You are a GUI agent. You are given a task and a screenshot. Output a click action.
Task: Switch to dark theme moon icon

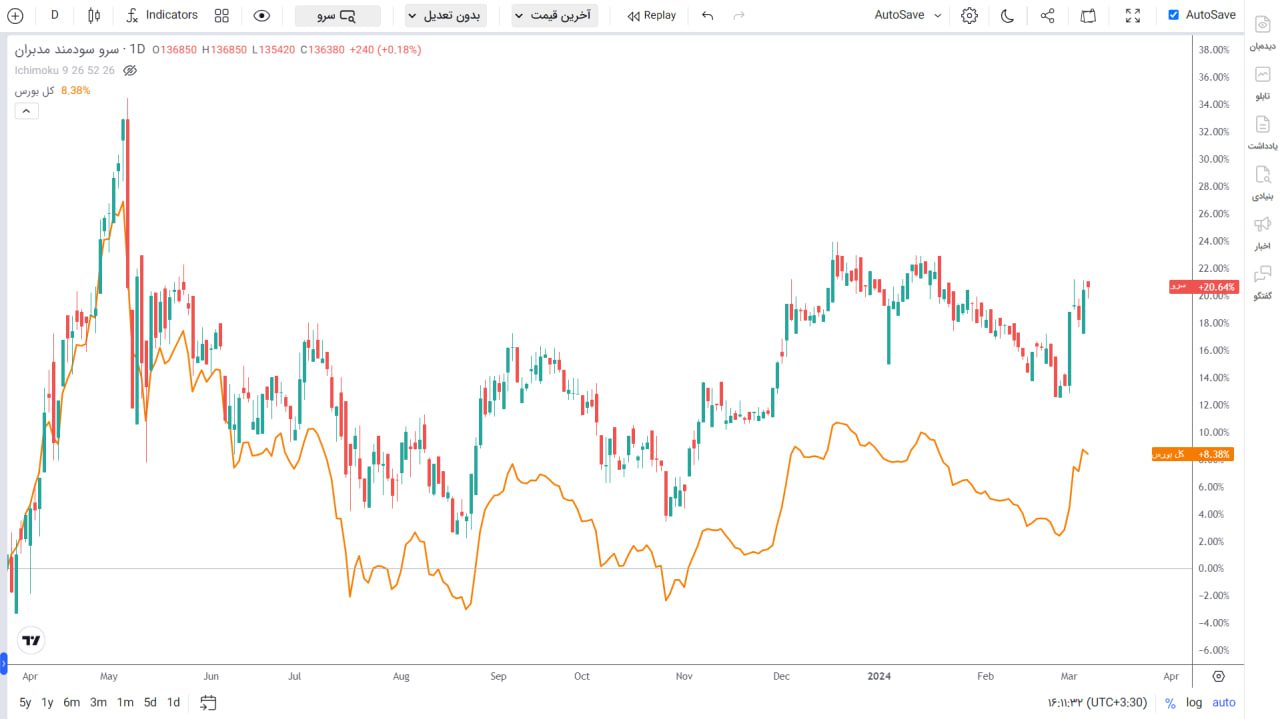[1007, 16]
